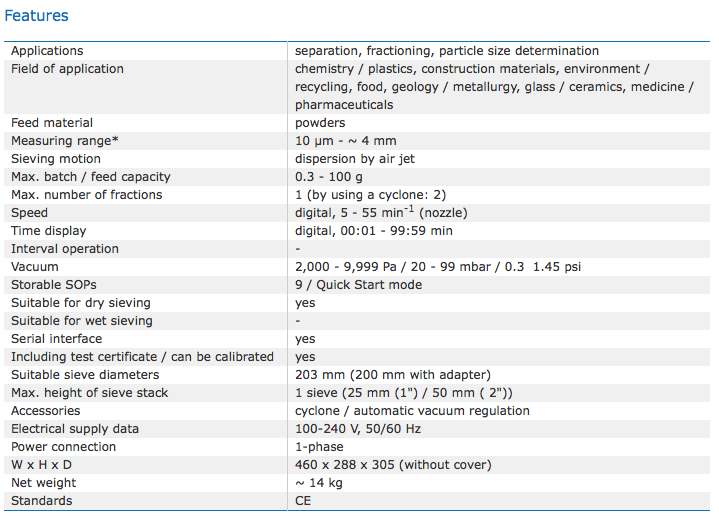Click the Sieving motion label
Viewport: 719px width, 519px height.
[56, 159]
